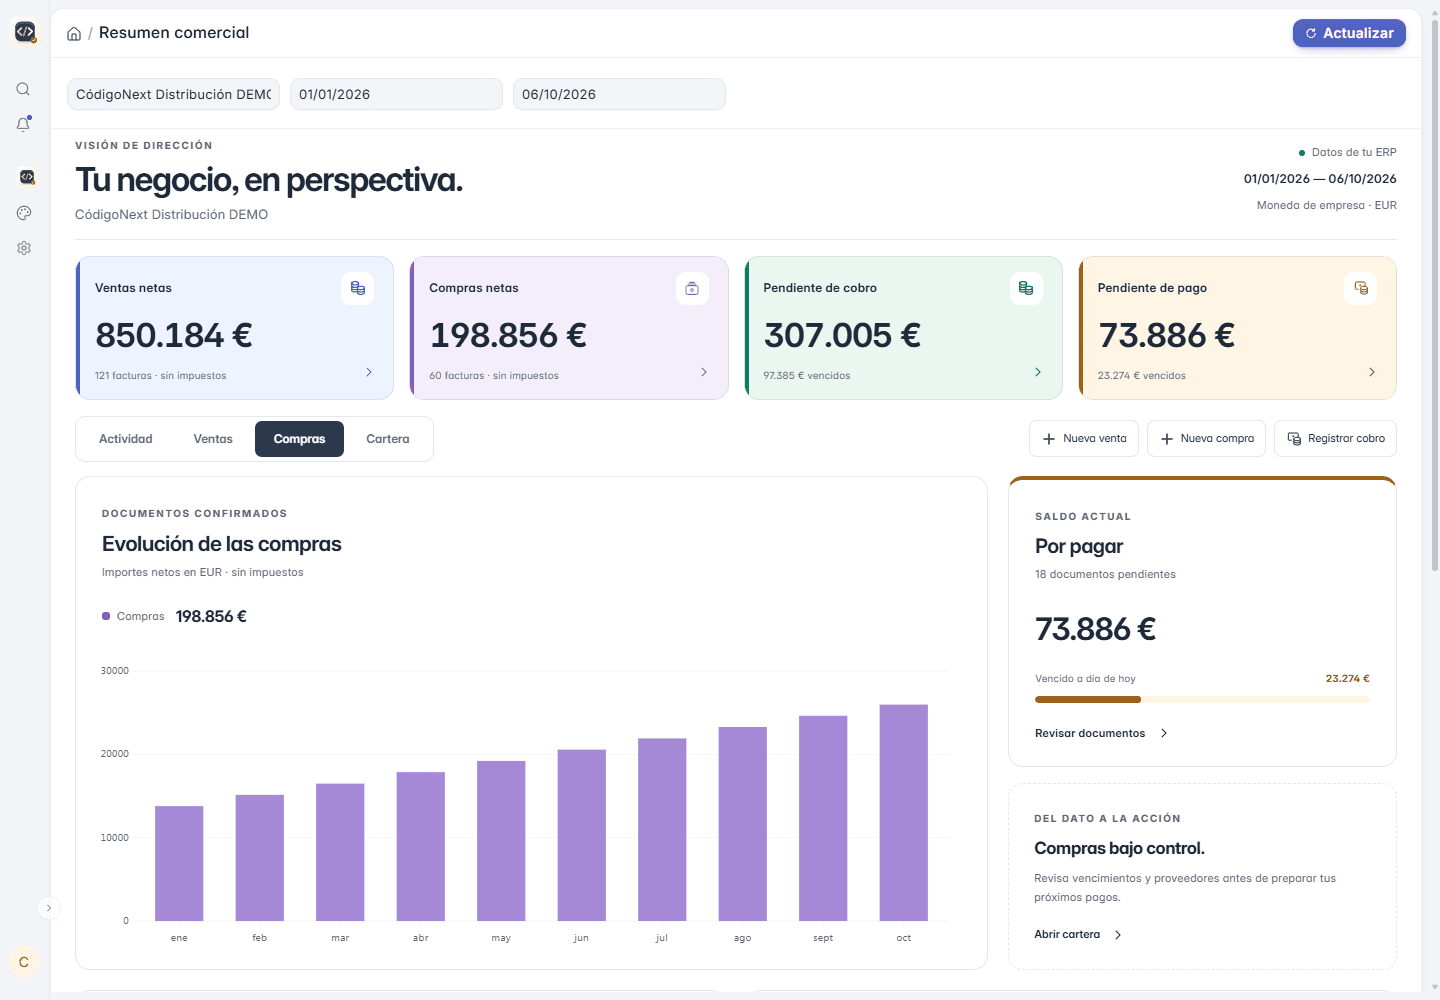The width and height of the screenshot is (1440, 1000).
Task: Click the end date field 06/10/2026
Action: pyautogui.click(x=619, y=94)
